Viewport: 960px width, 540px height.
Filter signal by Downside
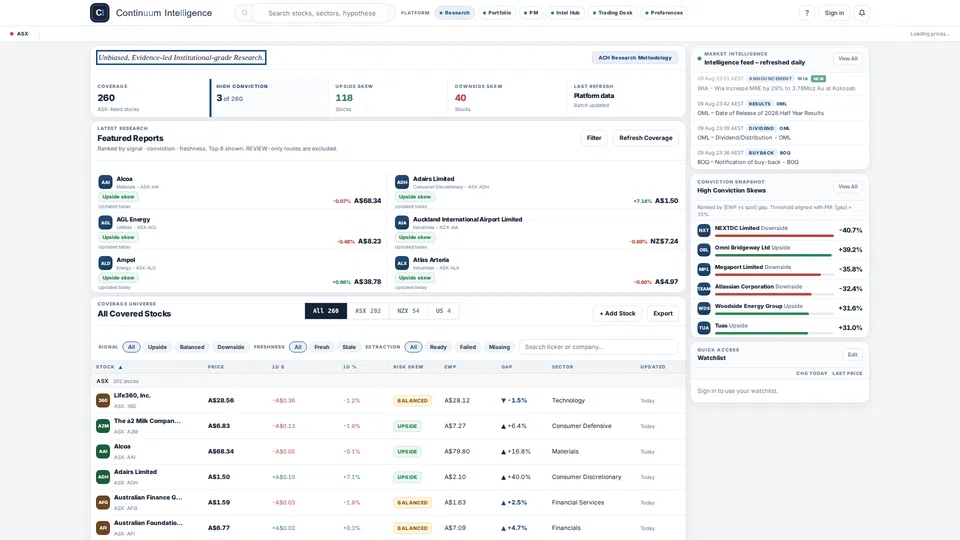coord(231,347)
